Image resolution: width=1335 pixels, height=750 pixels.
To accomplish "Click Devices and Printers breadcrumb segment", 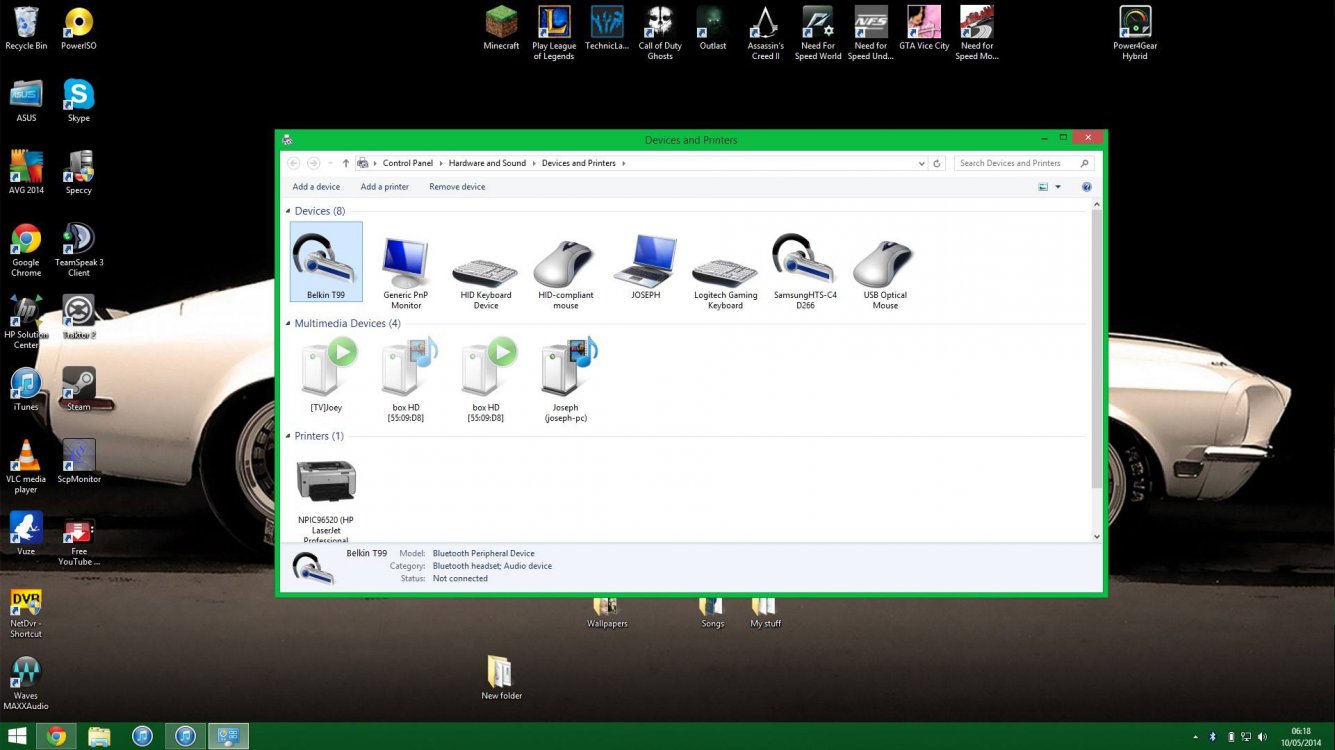I will click(x=579, y=163).
